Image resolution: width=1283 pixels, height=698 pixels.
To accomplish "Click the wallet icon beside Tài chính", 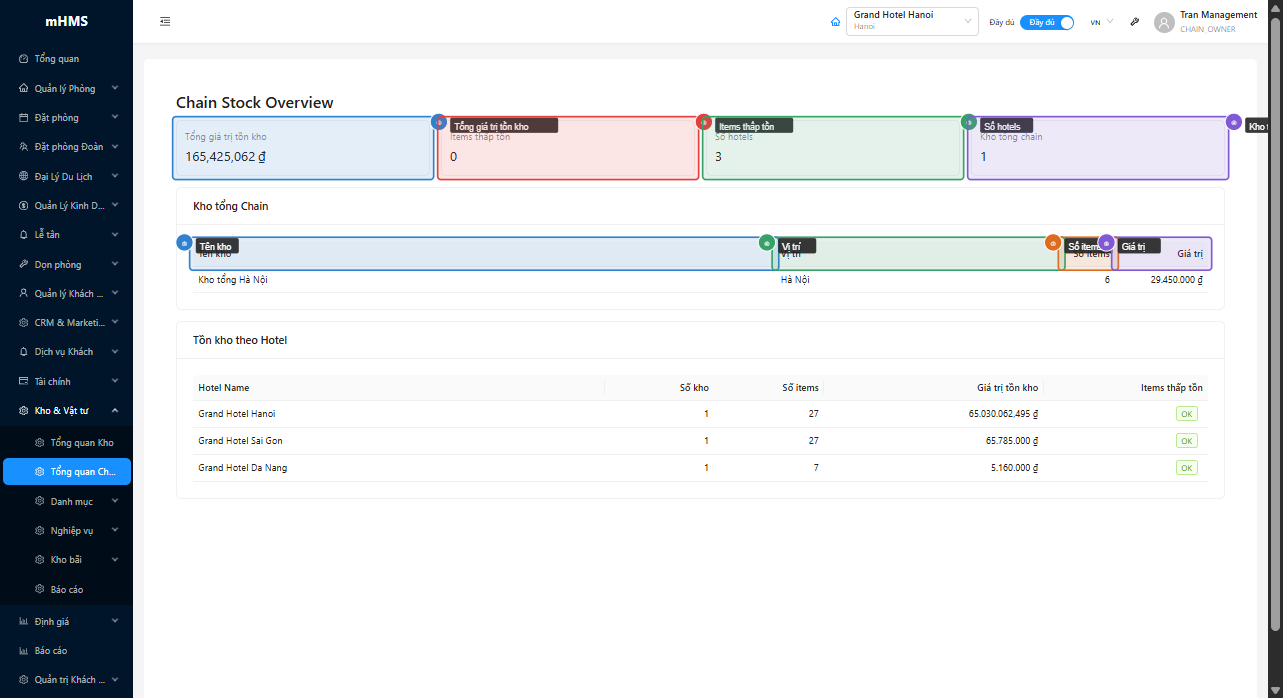I will [24, 382].
